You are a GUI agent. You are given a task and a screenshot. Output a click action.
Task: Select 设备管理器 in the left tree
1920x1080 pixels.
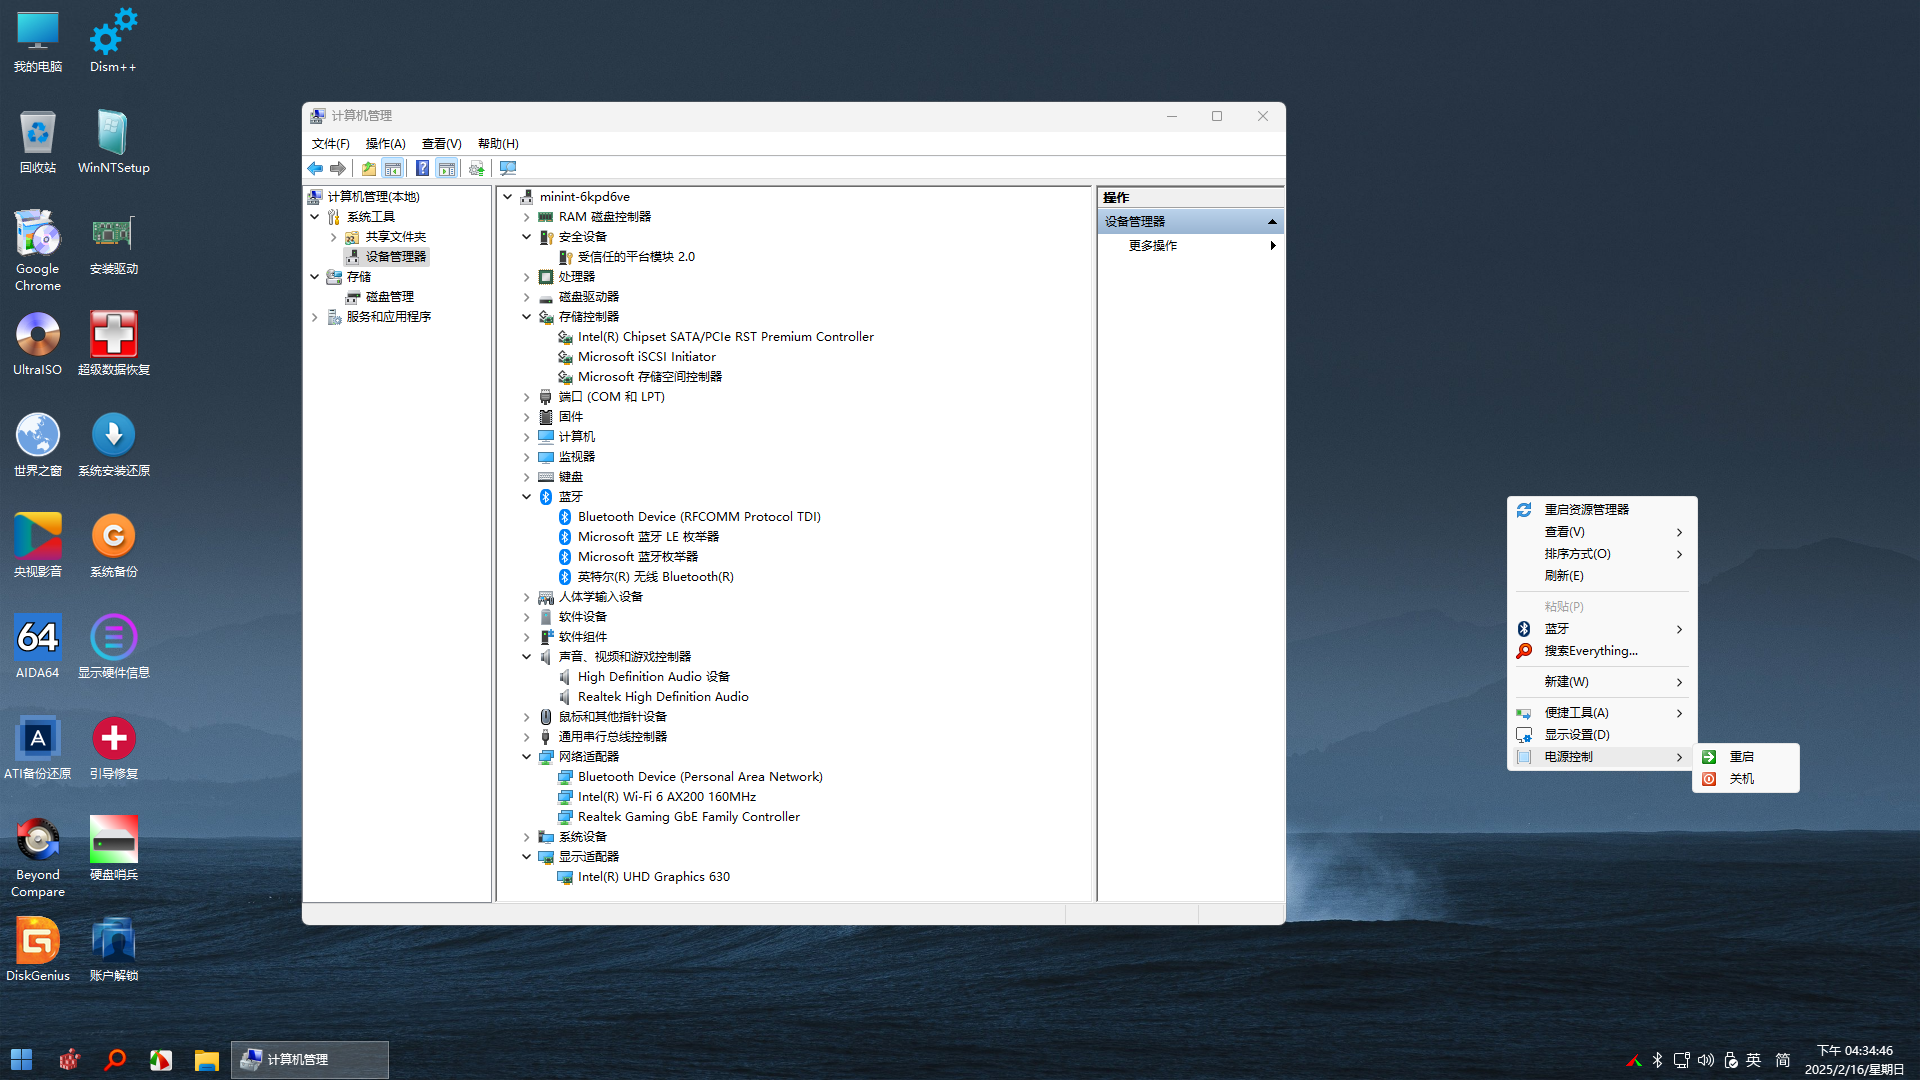tap(395, 257)
